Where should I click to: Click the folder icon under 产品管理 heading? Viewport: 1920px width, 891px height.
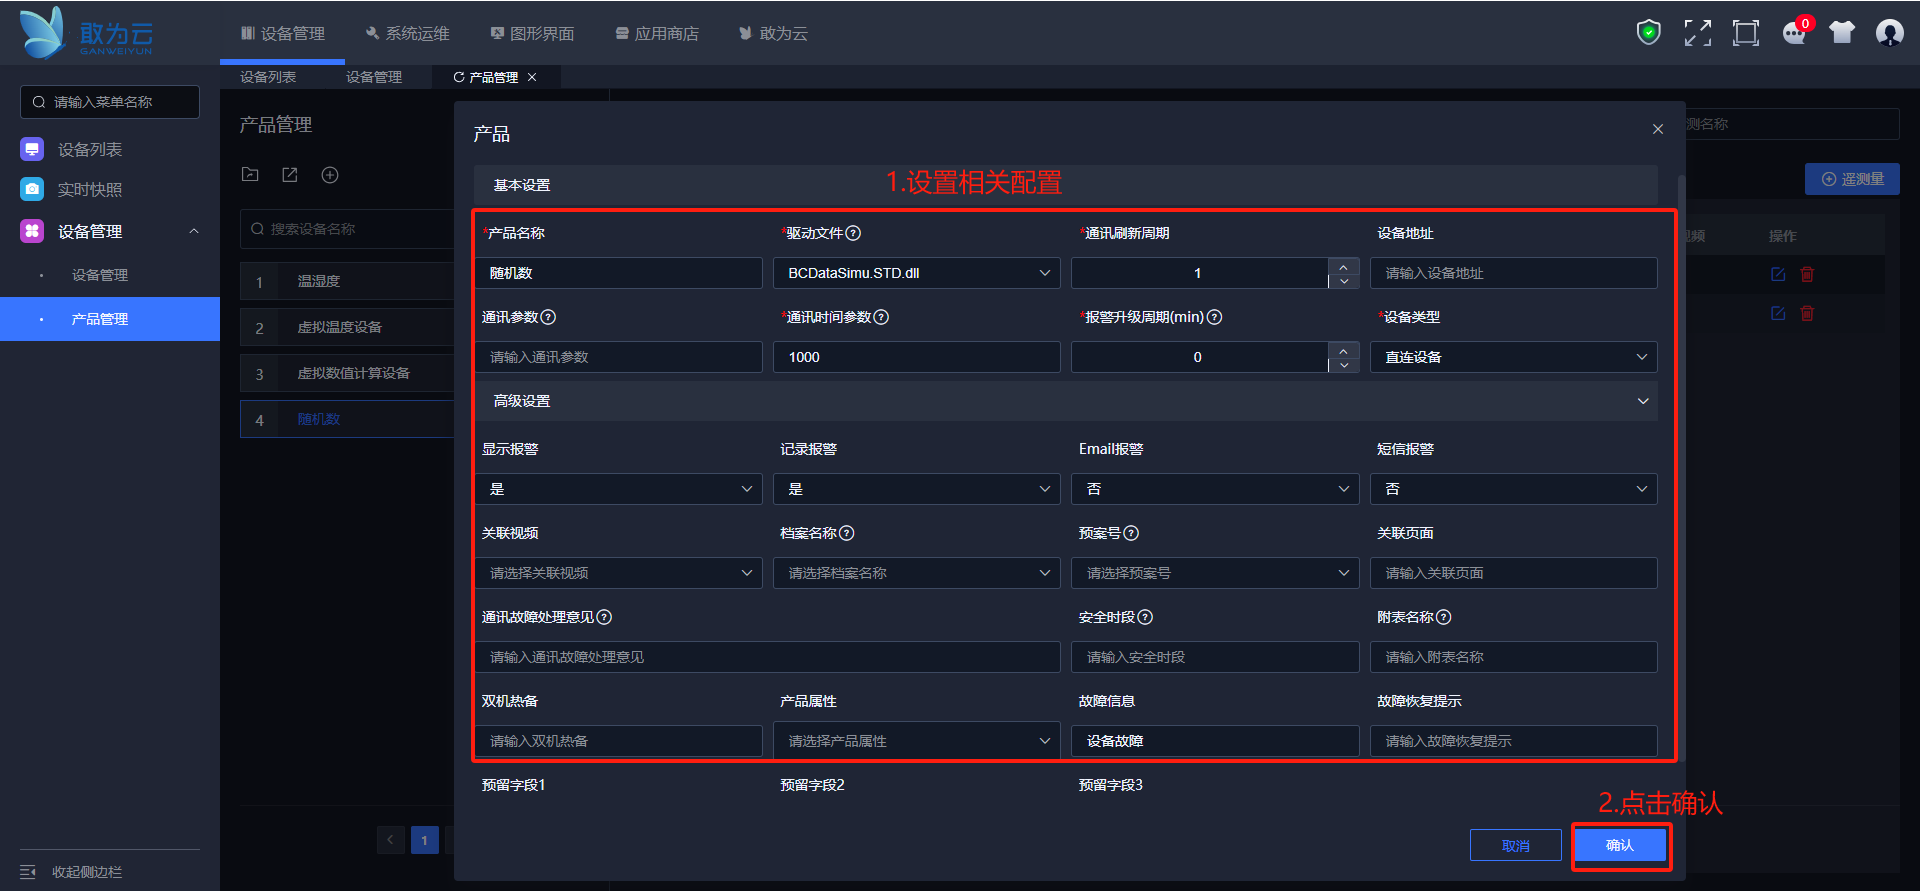click(x=250, y=175)
